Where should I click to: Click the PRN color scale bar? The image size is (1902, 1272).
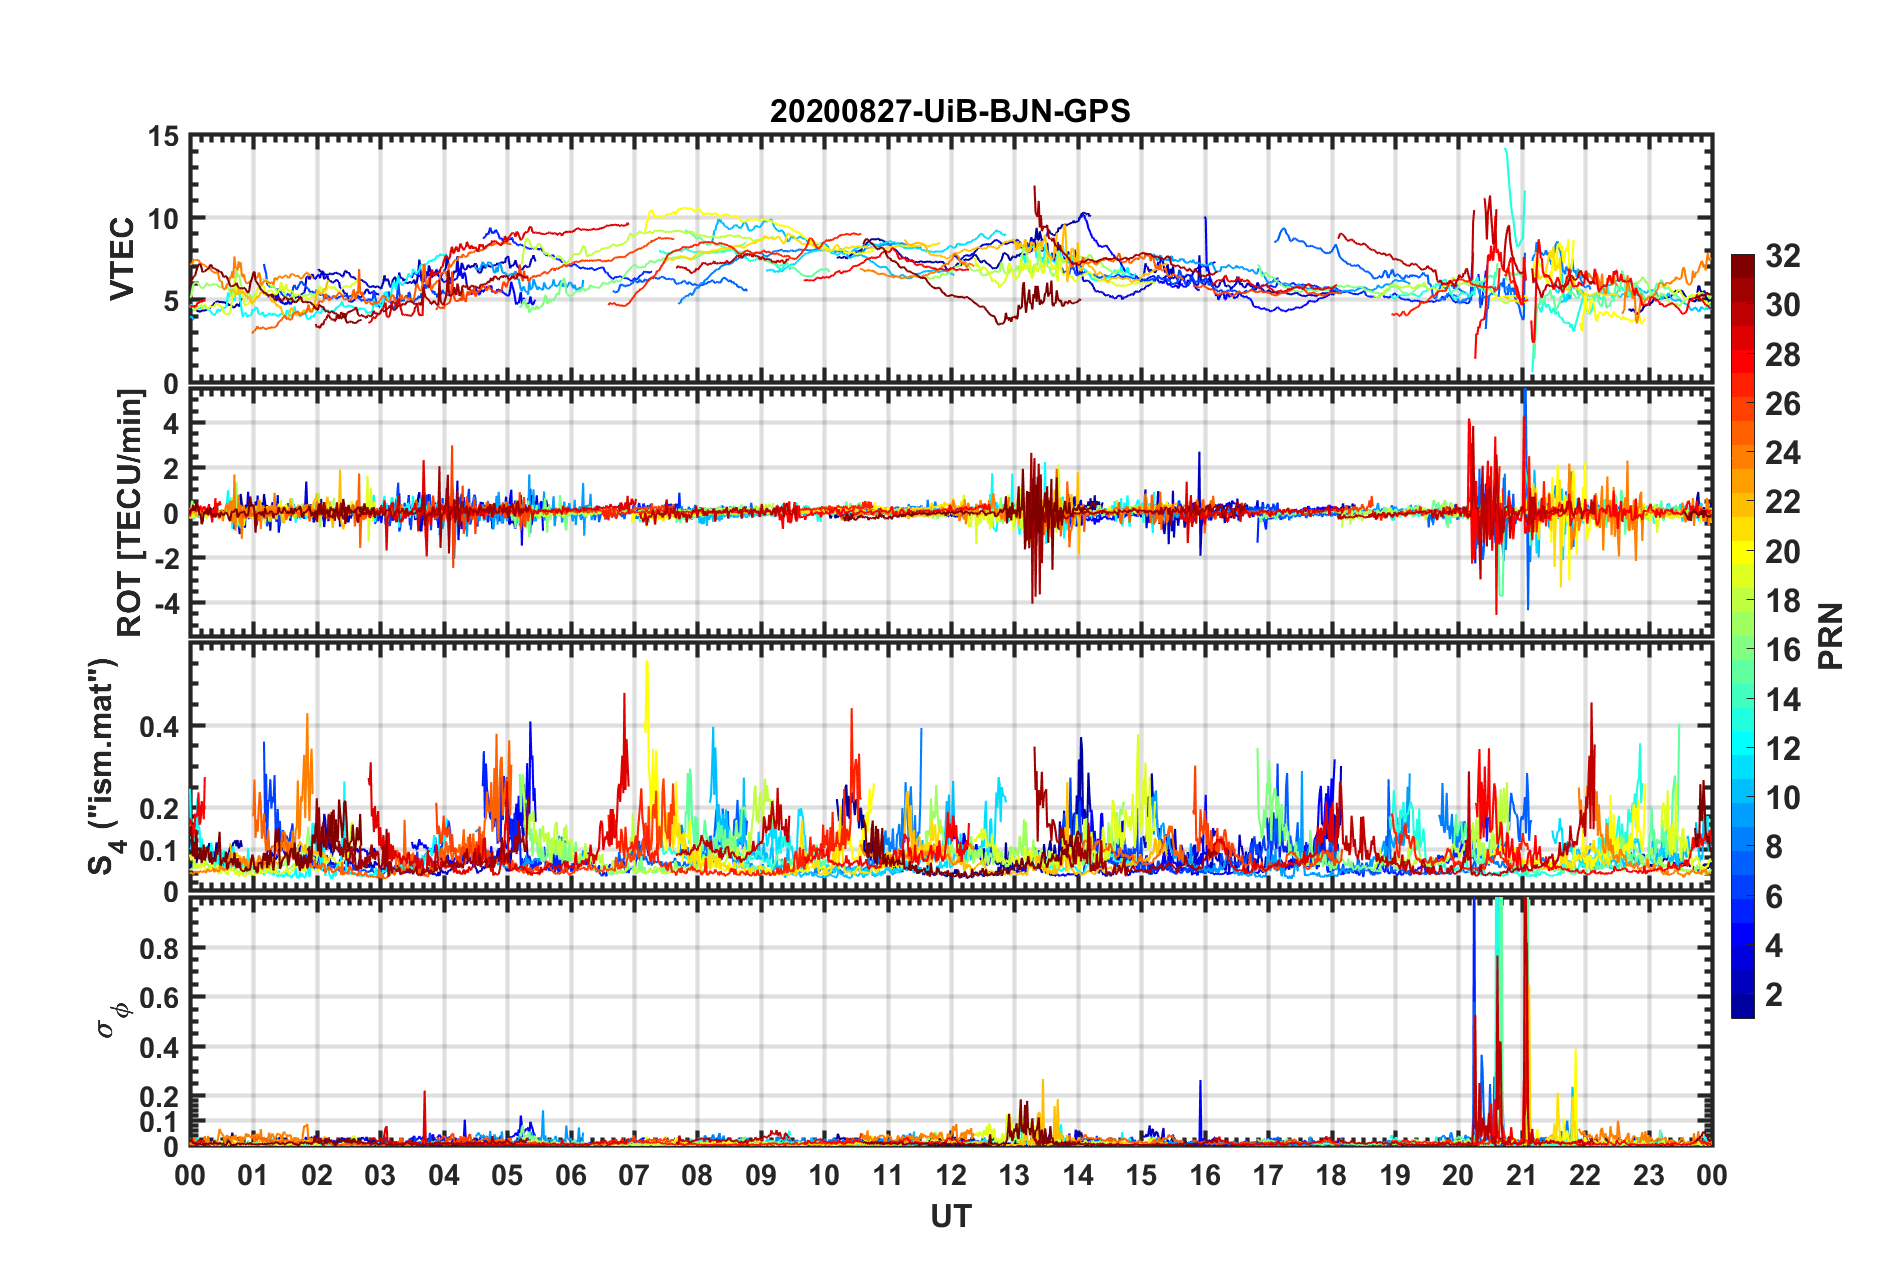pos(1742,636)
